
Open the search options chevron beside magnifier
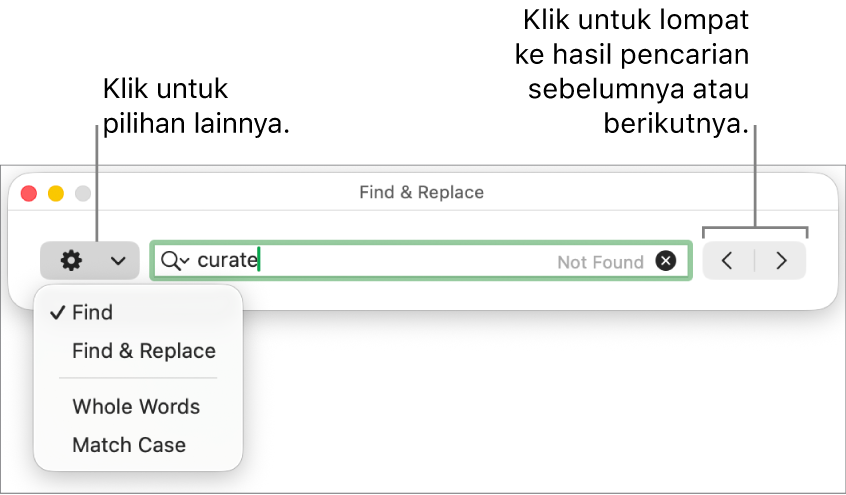[185, 262]
